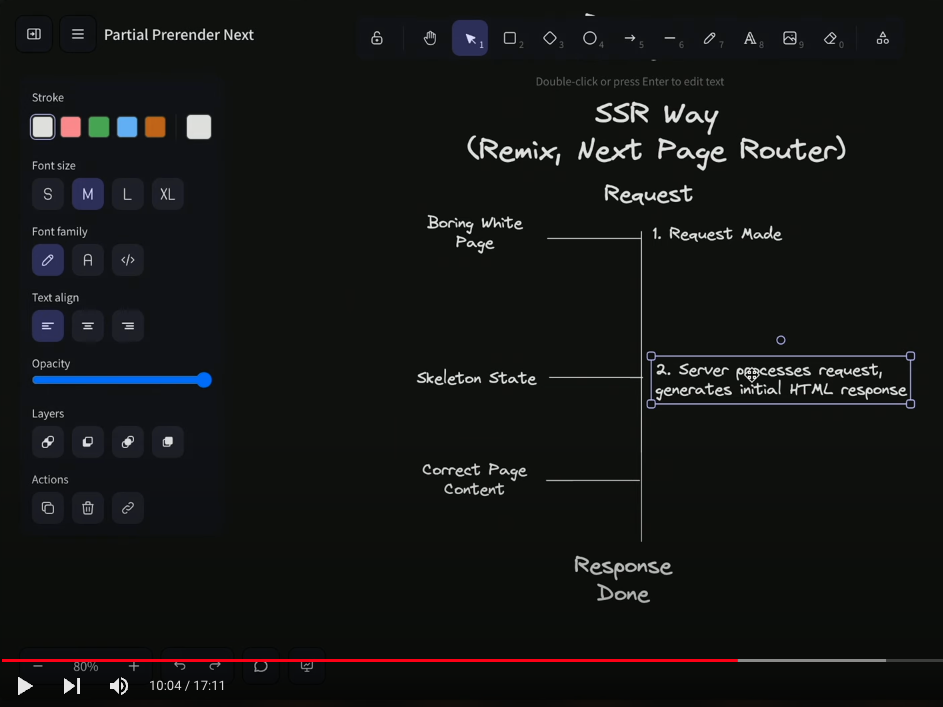Viewport: 943px width, 707px height.
Task: Bring selected element to front
Action: [x=168, y=442]
